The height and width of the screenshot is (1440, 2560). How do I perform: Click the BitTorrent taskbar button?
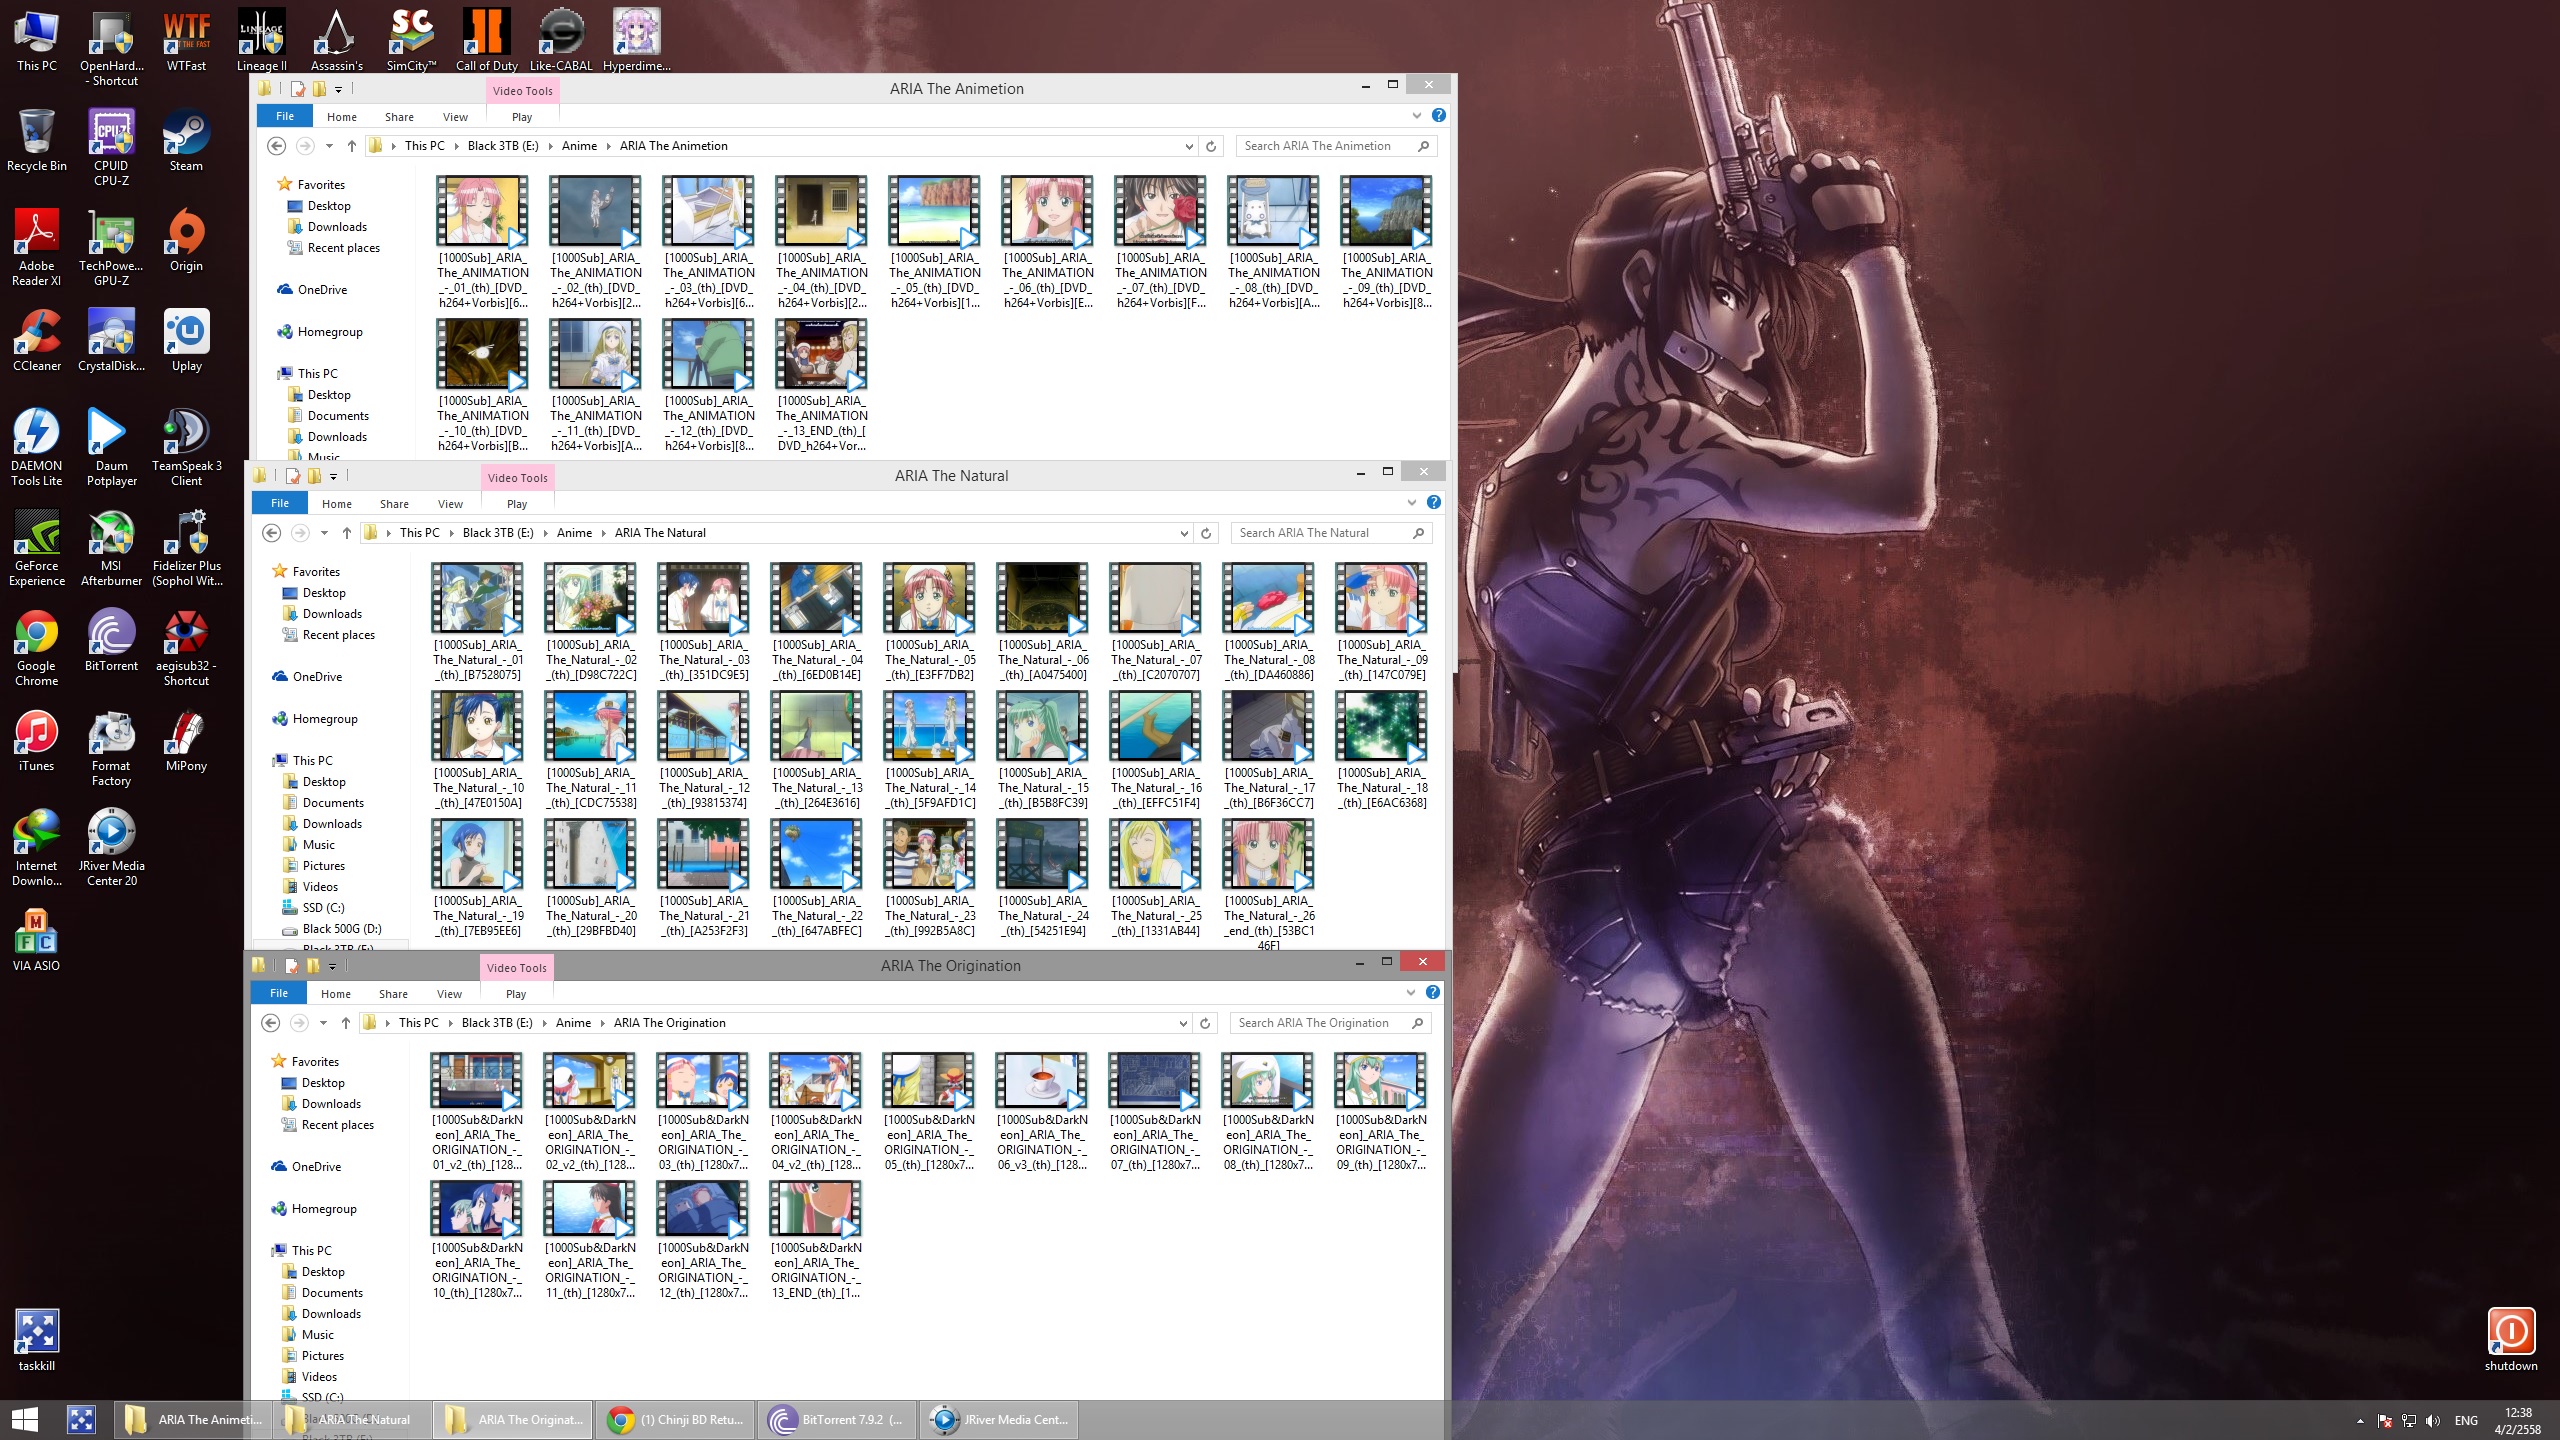click(x=836, y=1419)
